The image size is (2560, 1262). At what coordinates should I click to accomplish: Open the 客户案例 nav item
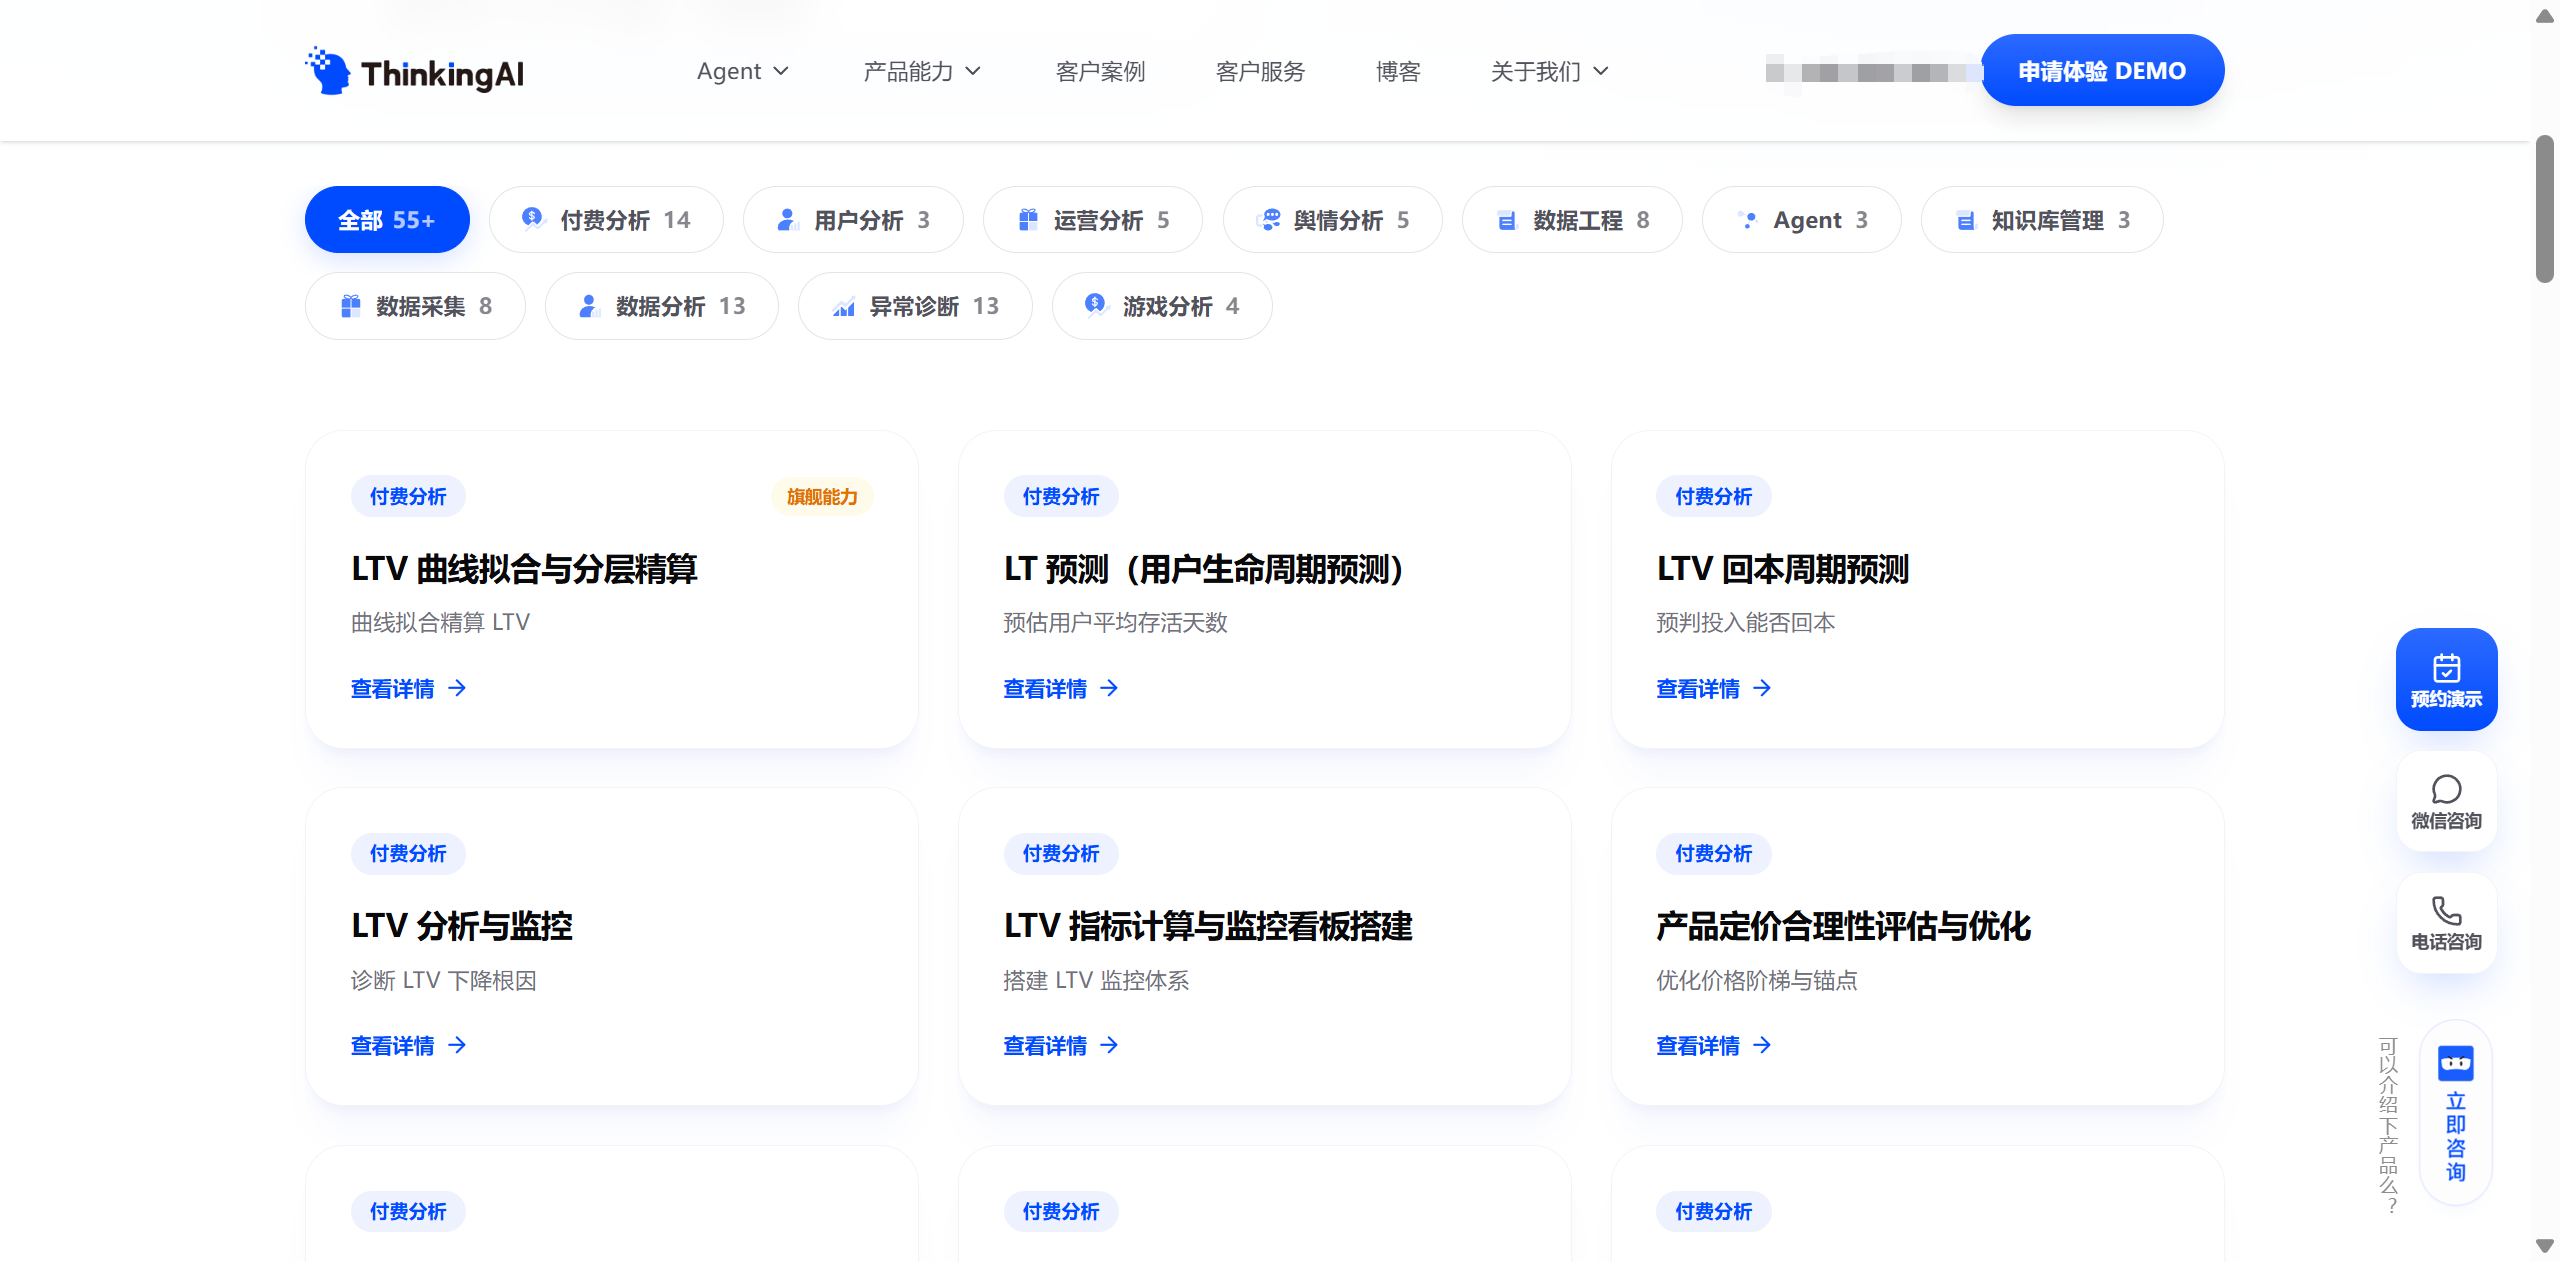click(x=1100, y=71)
